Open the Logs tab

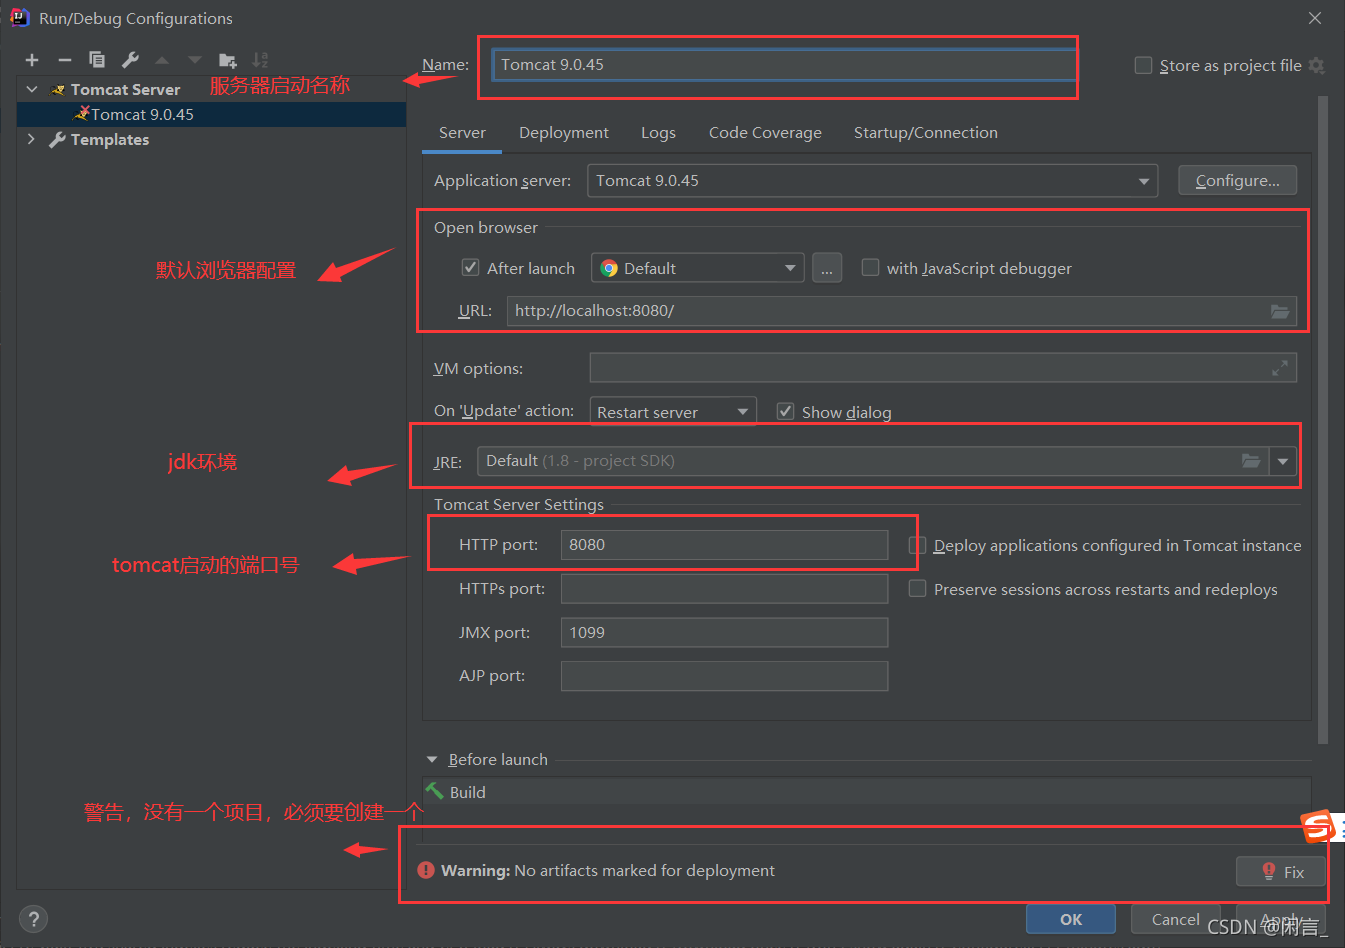click(x=658, y=133)
